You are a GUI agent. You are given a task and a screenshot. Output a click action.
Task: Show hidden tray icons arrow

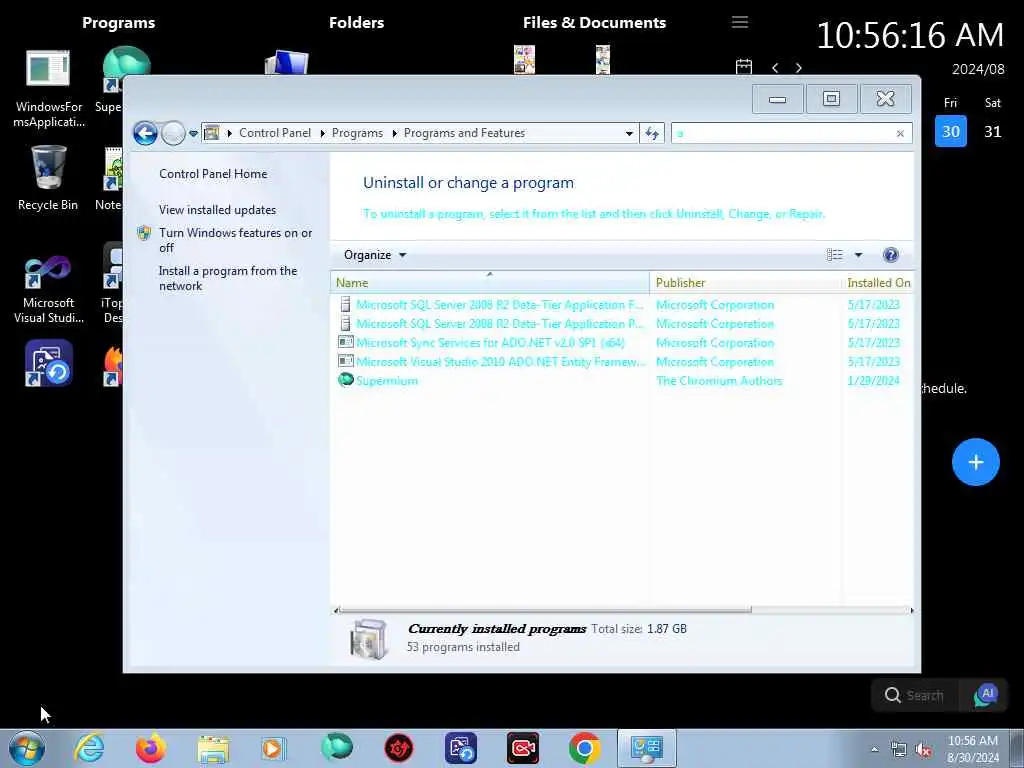tap(874, 749)
